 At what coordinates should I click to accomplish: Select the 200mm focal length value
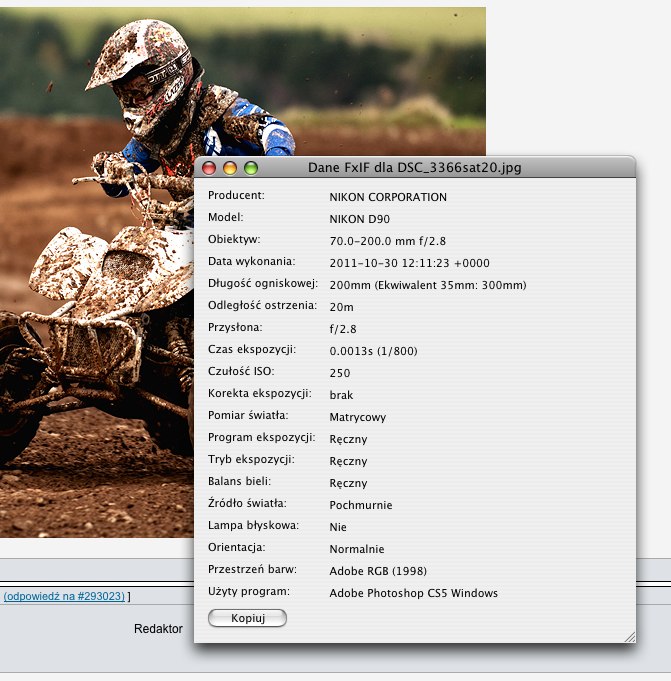point(427,285)
